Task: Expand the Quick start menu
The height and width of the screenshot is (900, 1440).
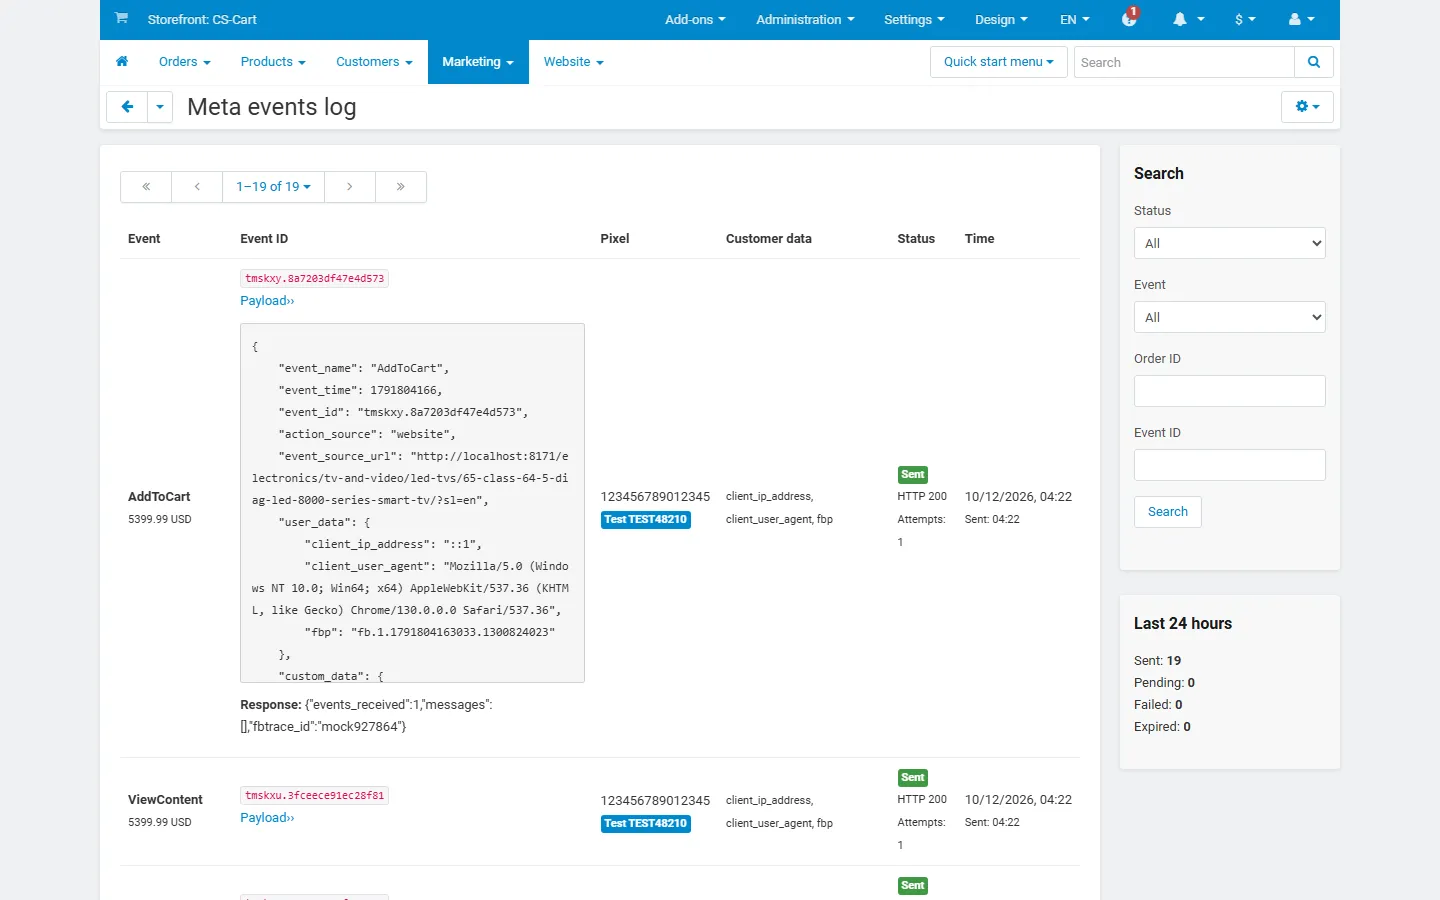Action: pos(999,62)
